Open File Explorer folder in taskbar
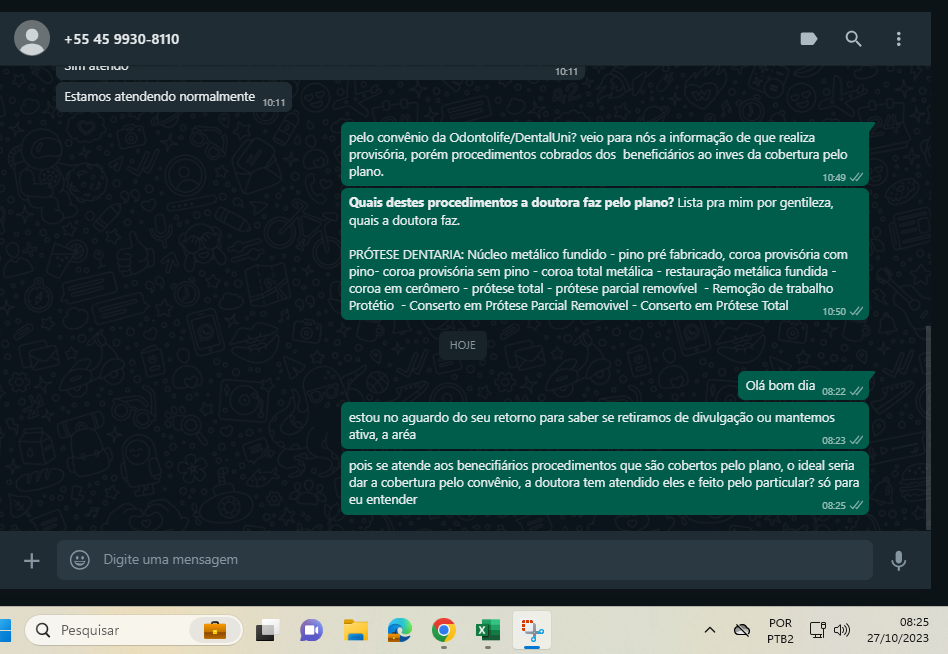The width and height of the screenshot is (948, 654). click(355, 630)
